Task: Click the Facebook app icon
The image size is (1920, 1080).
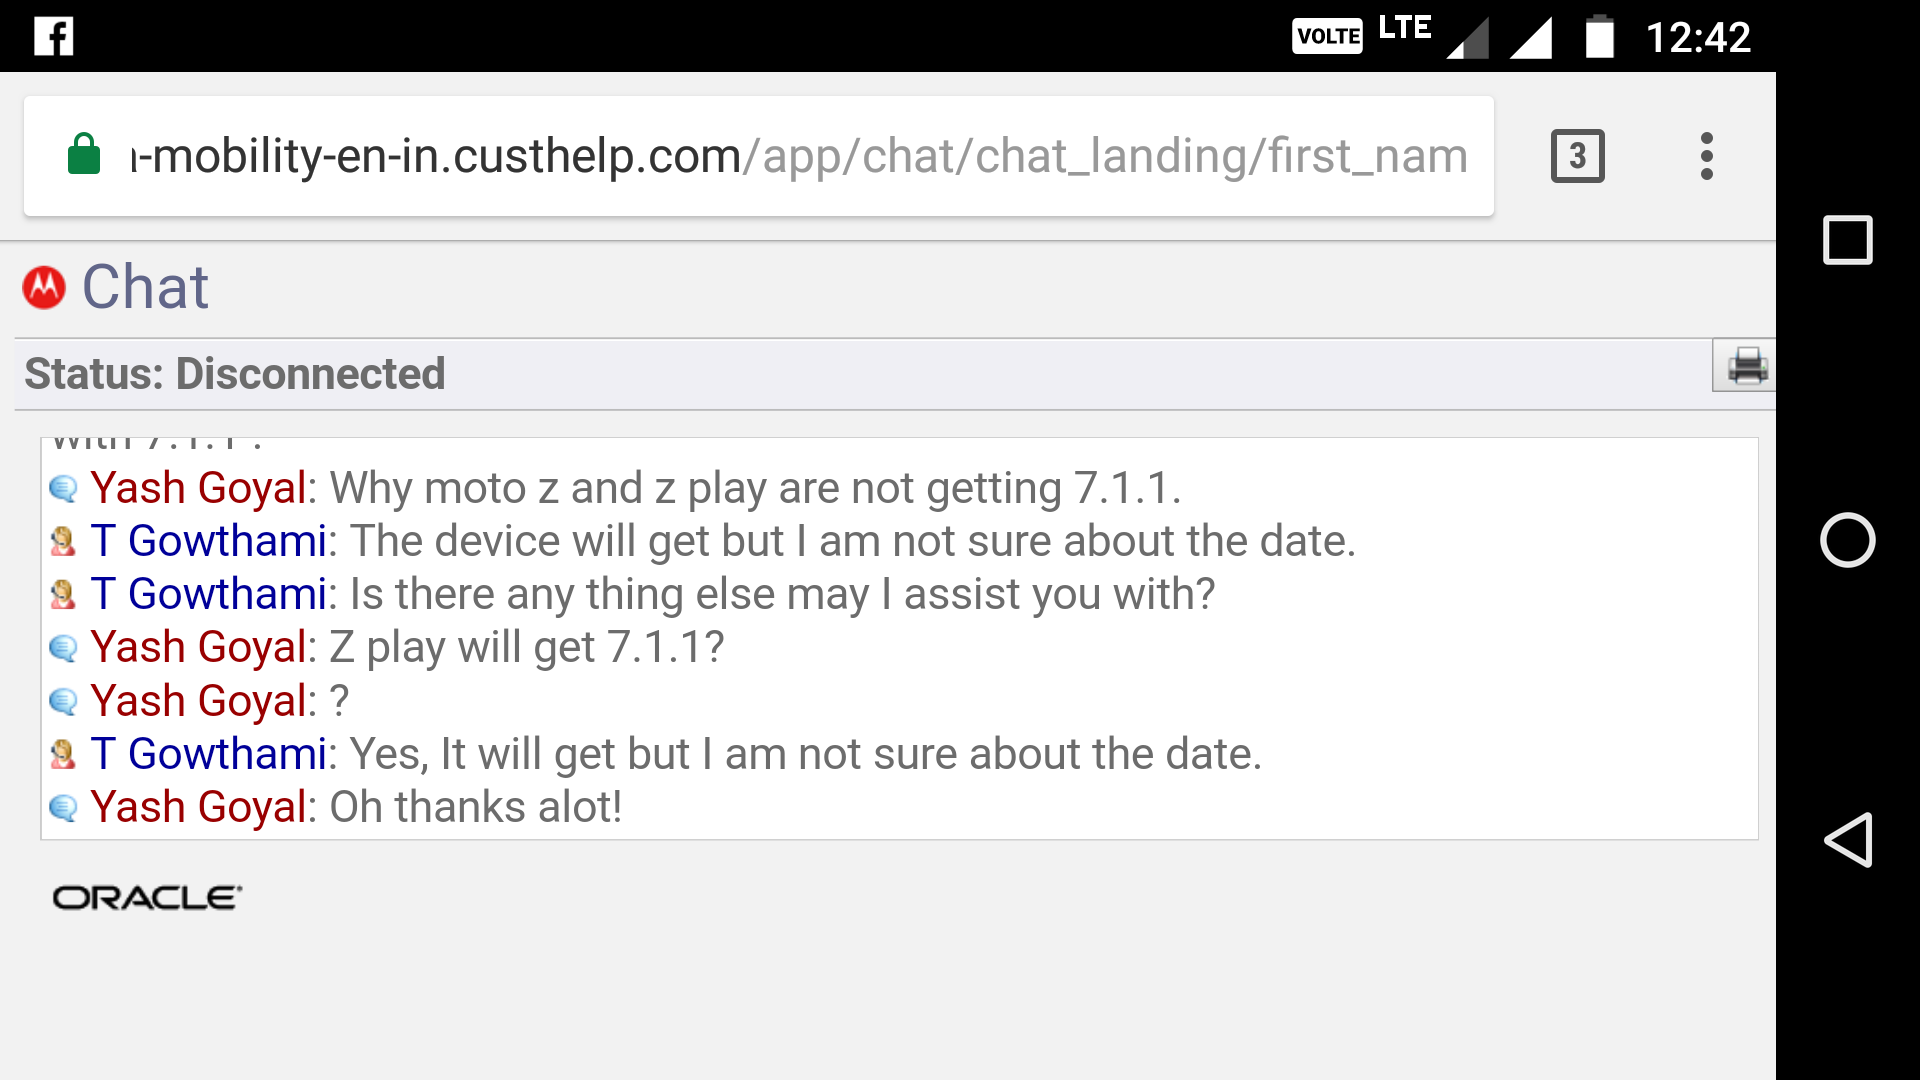Action: 54,36
